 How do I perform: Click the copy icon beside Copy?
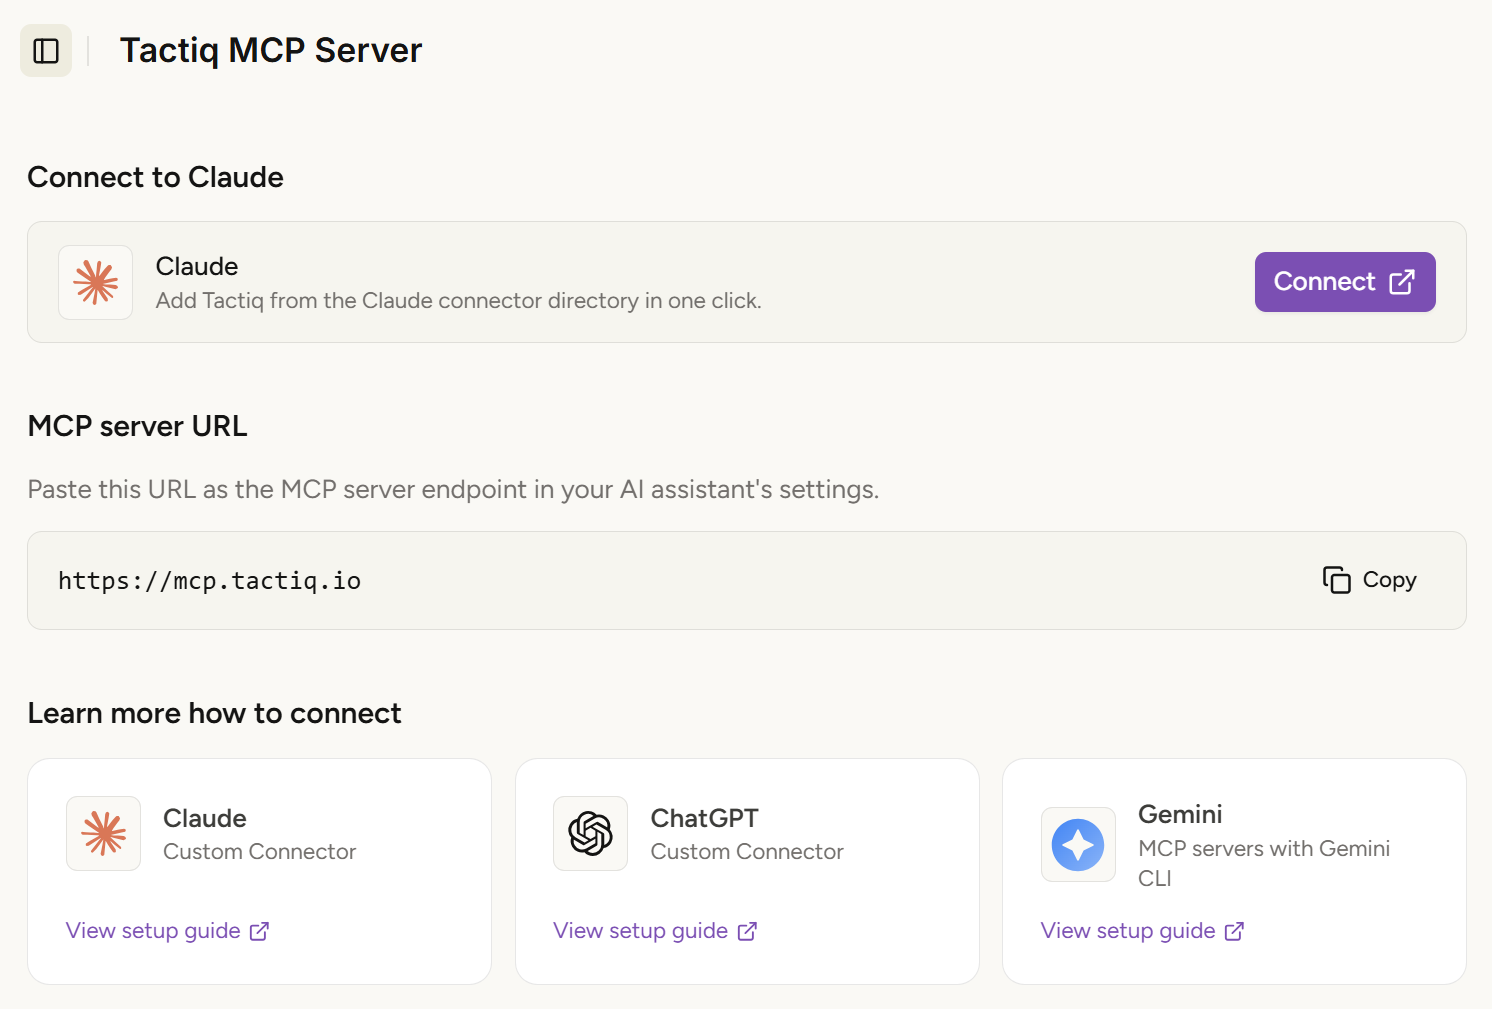tap(1336, 580)
